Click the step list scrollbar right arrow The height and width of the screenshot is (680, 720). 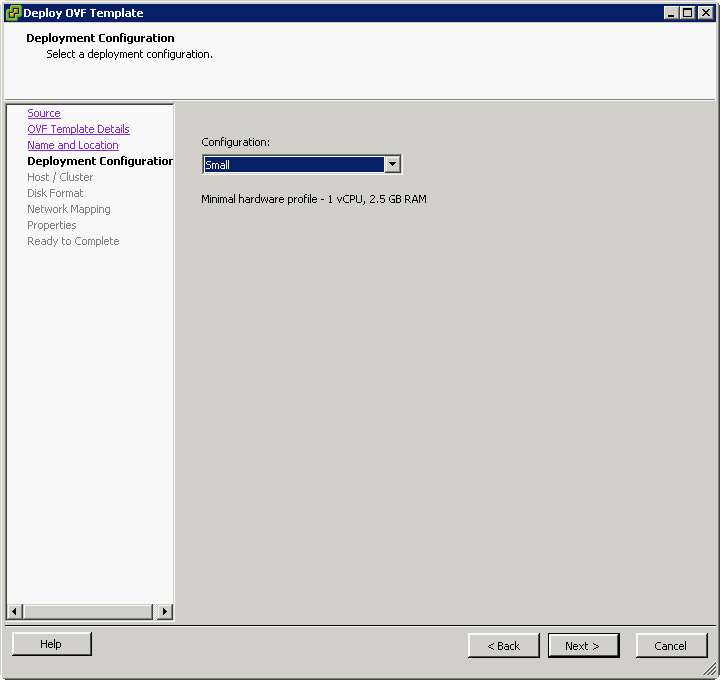click(165, 611)
